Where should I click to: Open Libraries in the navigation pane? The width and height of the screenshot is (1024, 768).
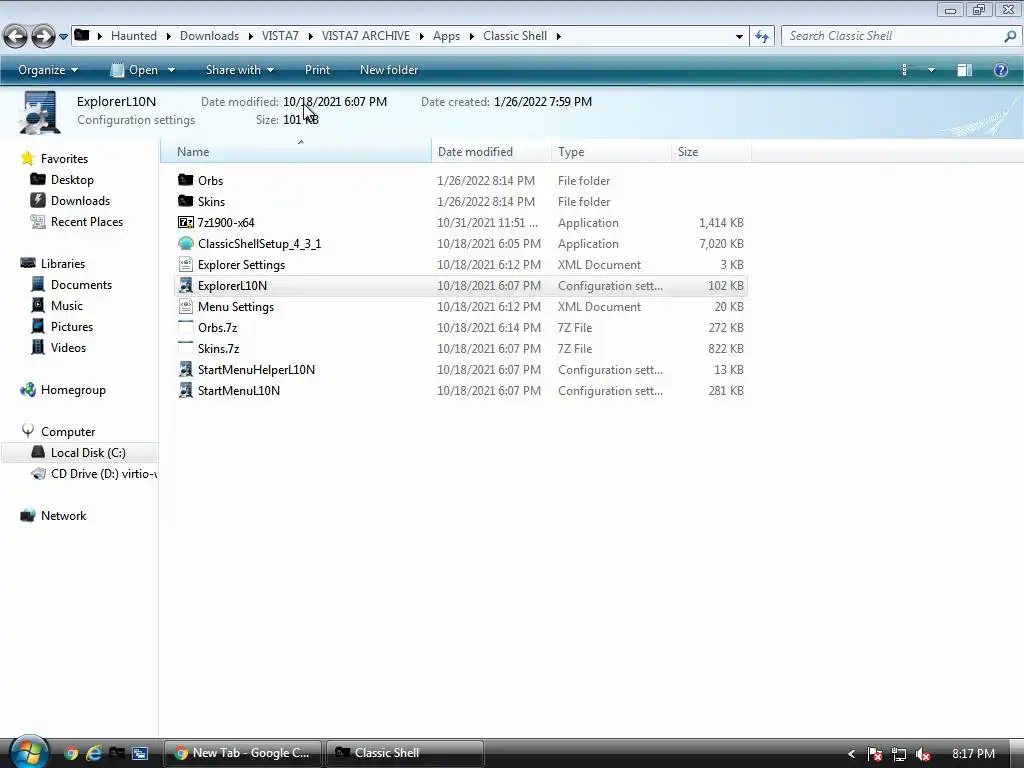coord(63,263)
